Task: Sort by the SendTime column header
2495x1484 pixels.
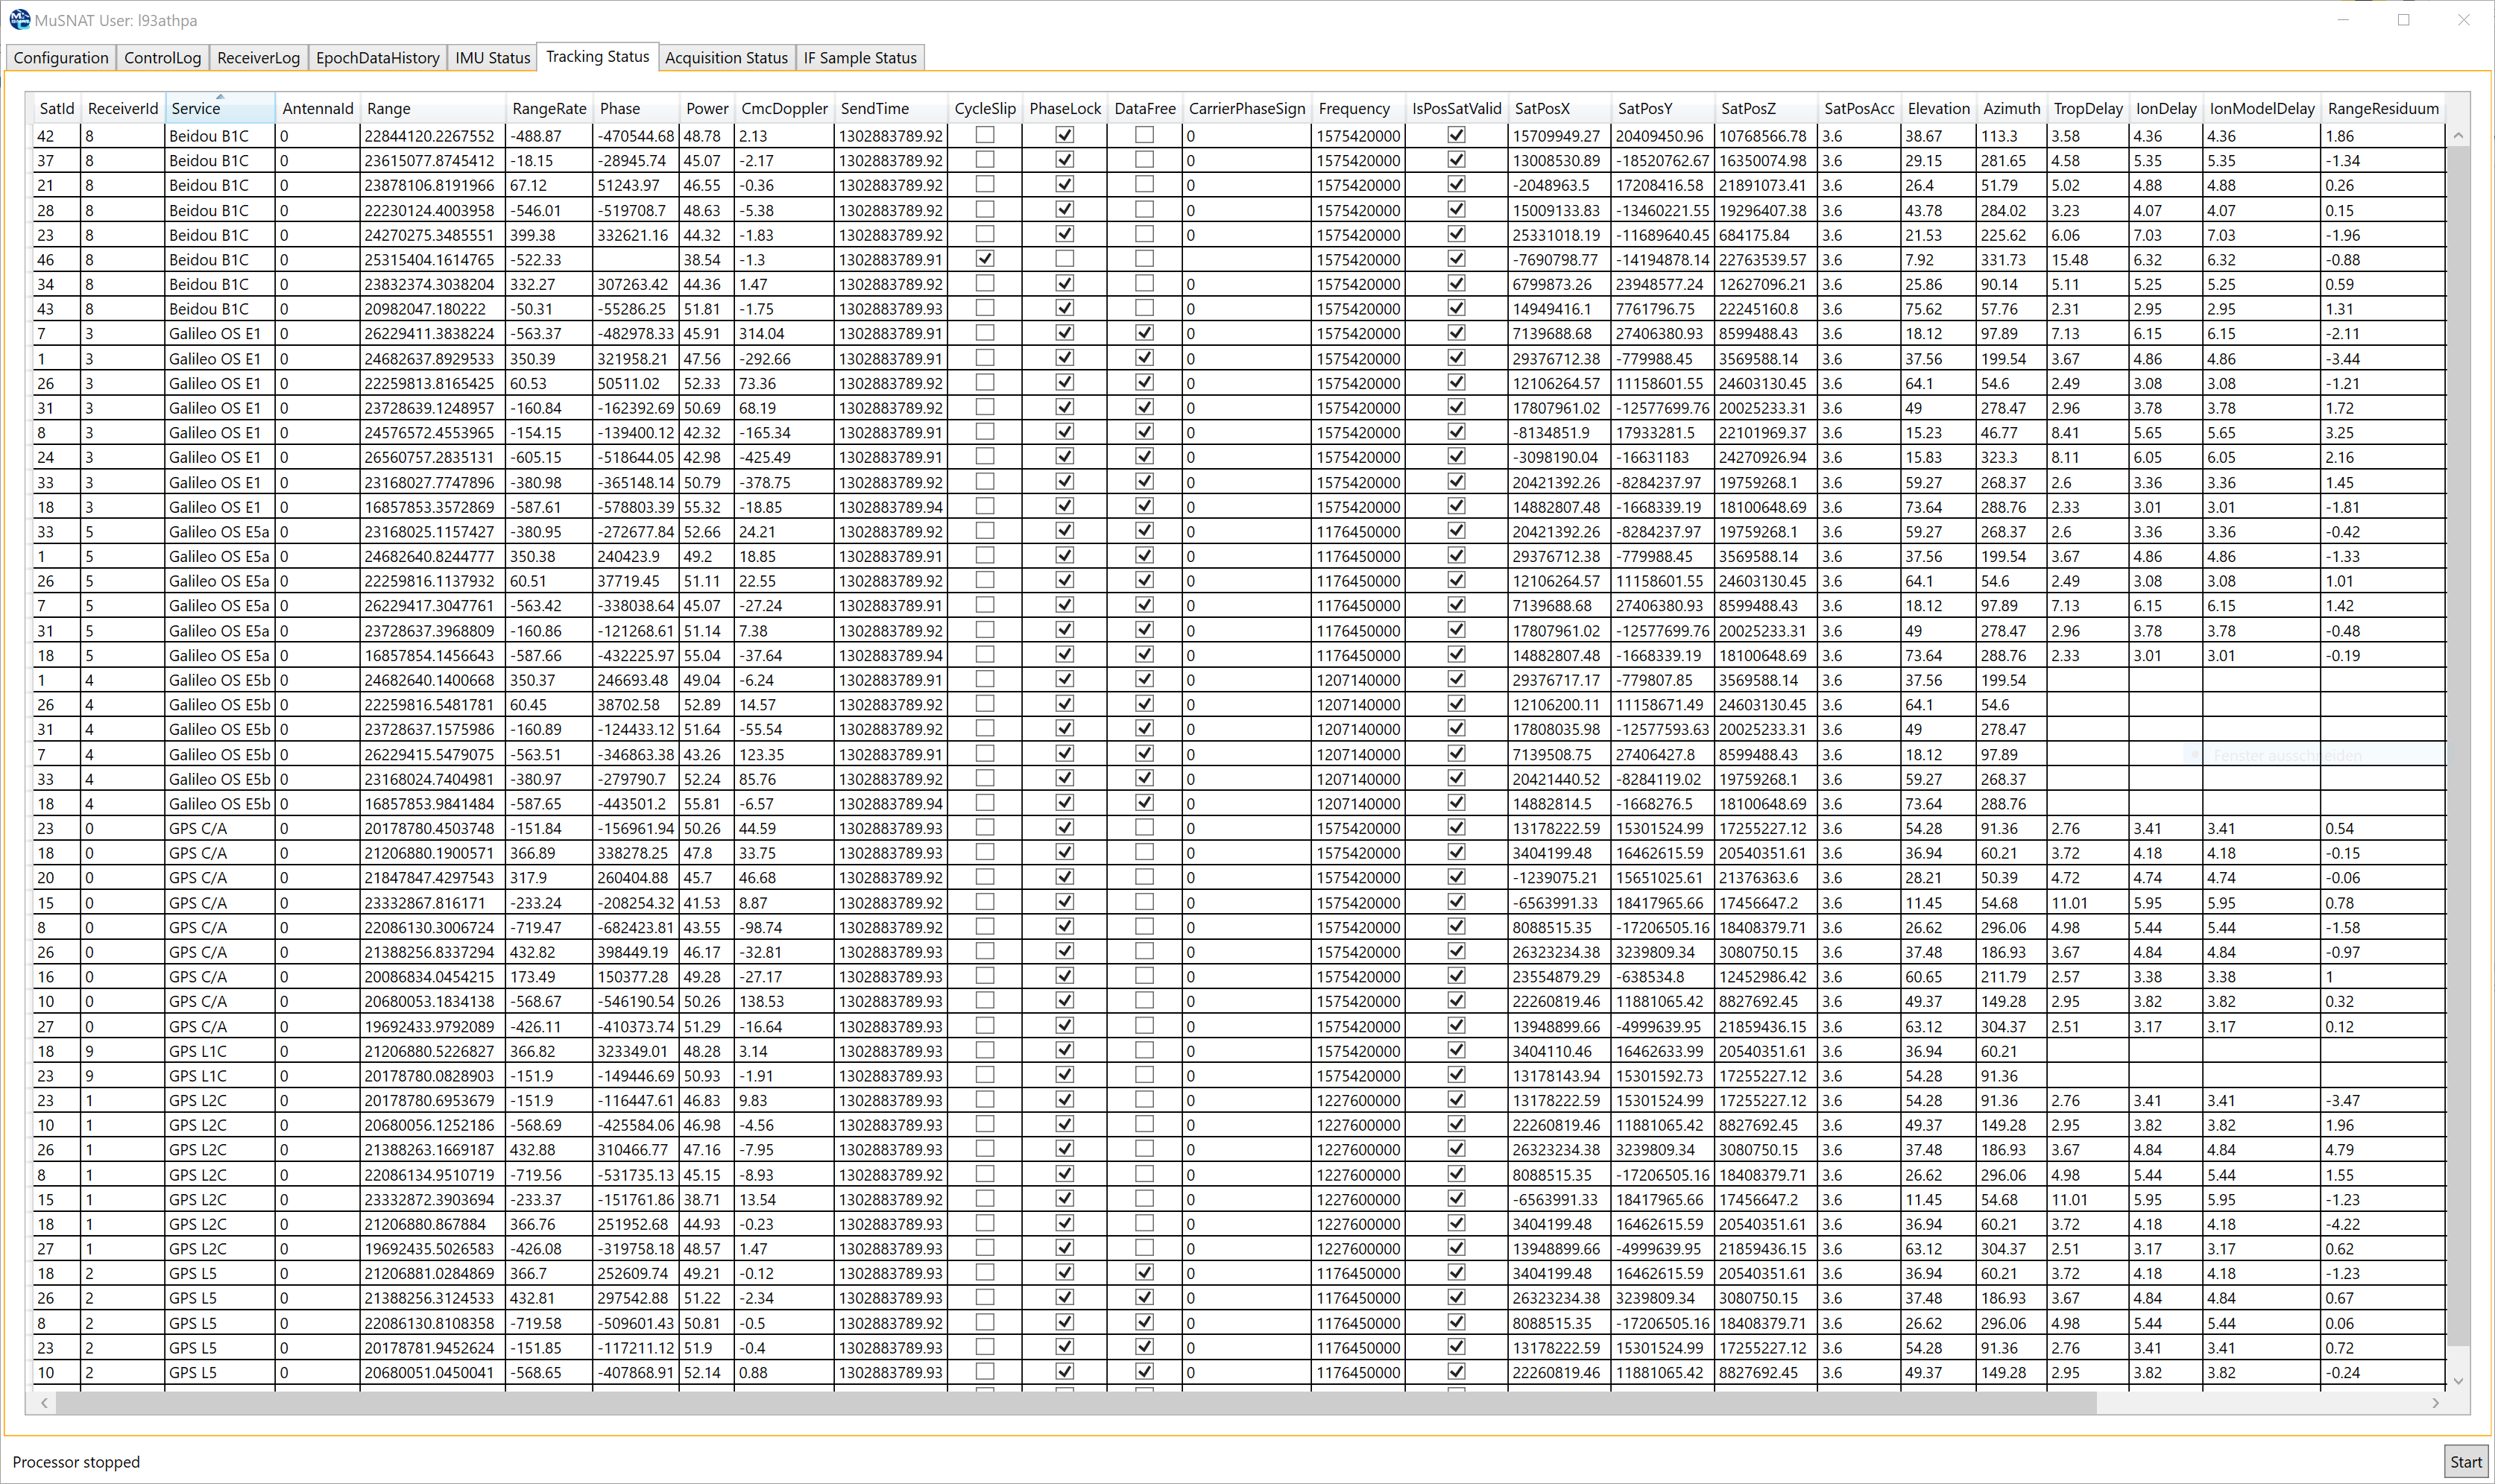Action: pyautogui.click(x=890, y=108)
